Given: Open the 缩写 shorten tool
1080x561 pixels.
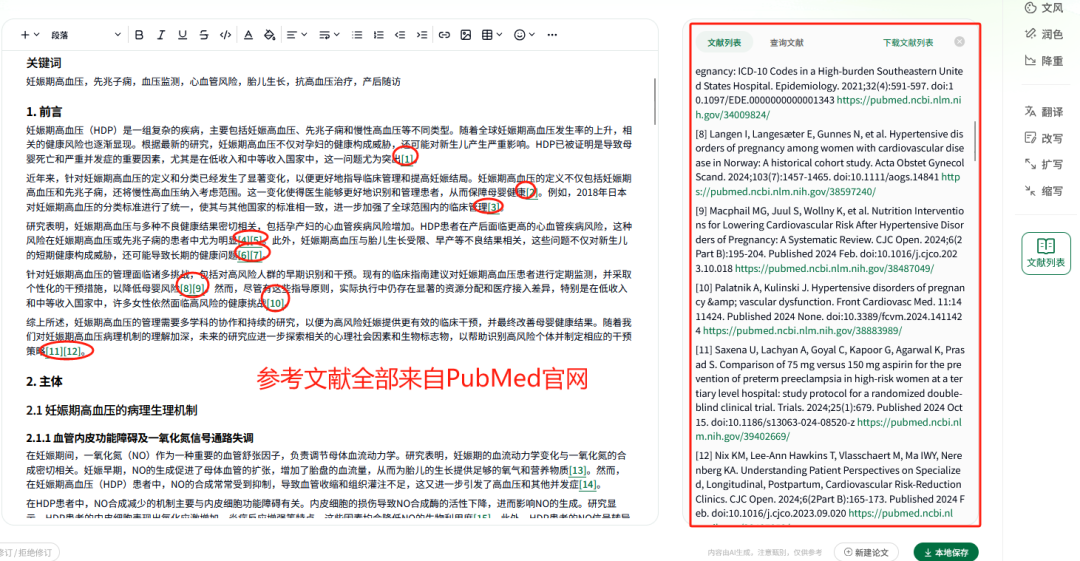Looking at the screenshot, I should coord(1044,191).
